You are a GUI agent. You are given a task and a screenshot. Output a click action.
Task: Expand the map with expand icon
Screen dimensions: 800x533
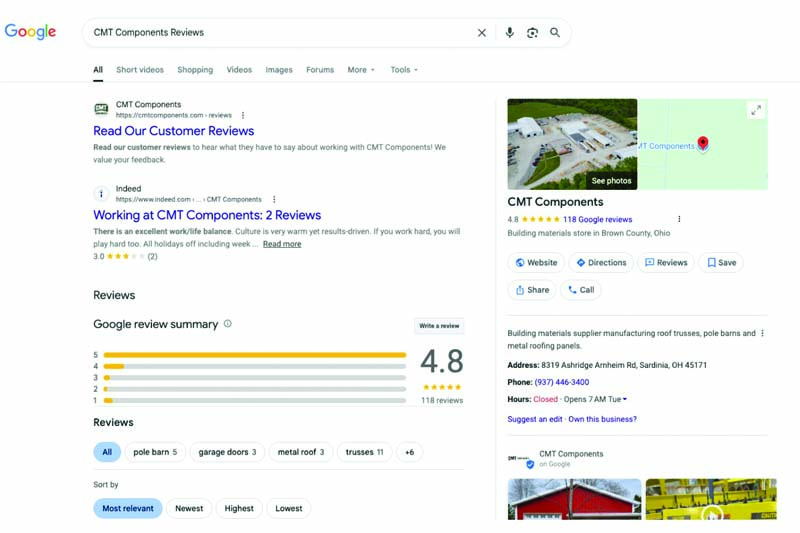[756, 110]
